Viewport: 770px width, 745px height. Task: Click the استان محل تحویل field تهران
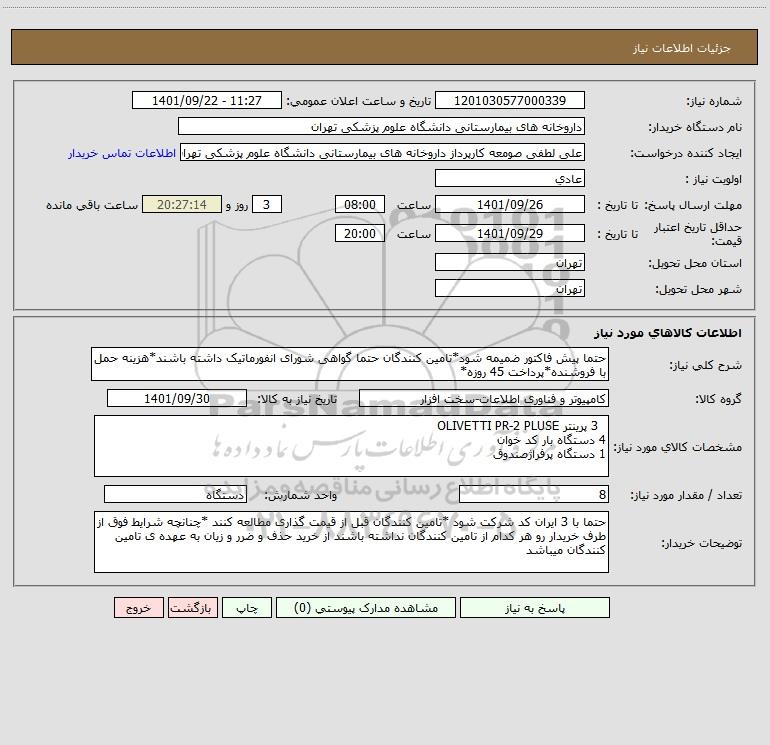point(510,263)
